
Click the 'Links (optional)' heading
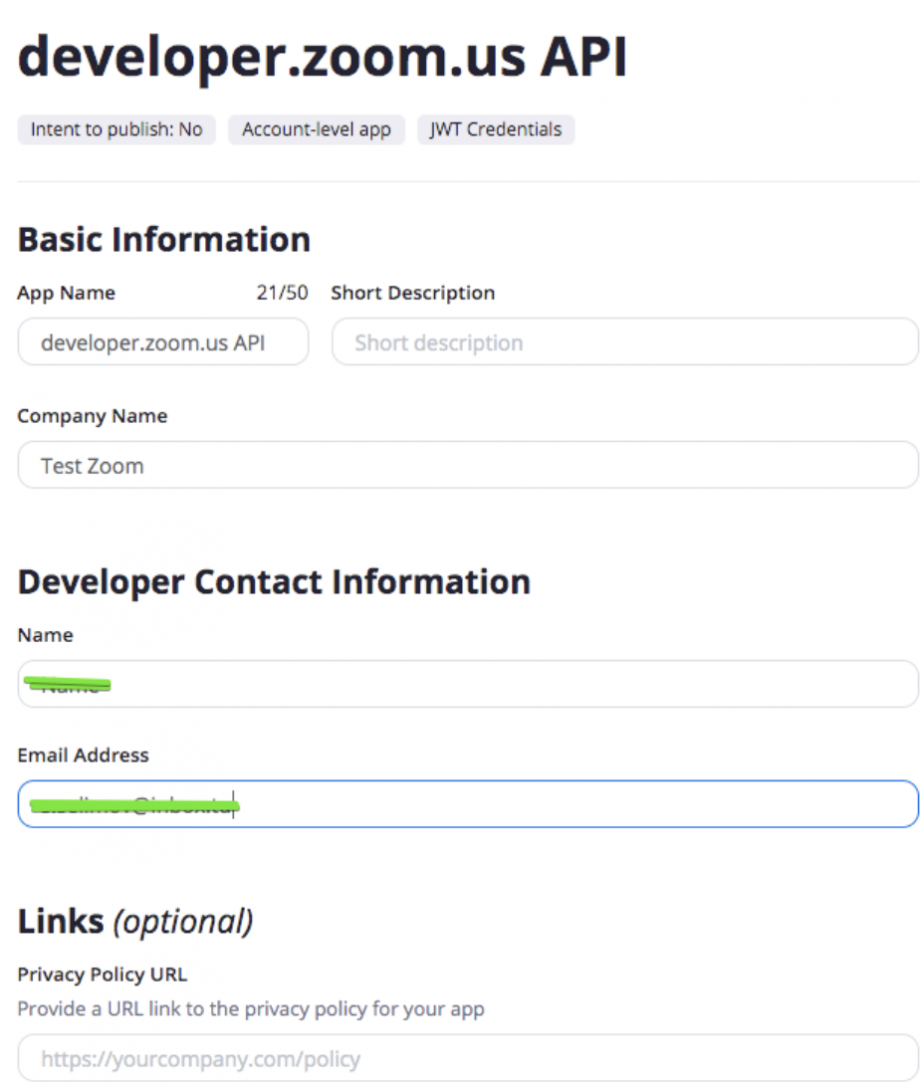136,922
